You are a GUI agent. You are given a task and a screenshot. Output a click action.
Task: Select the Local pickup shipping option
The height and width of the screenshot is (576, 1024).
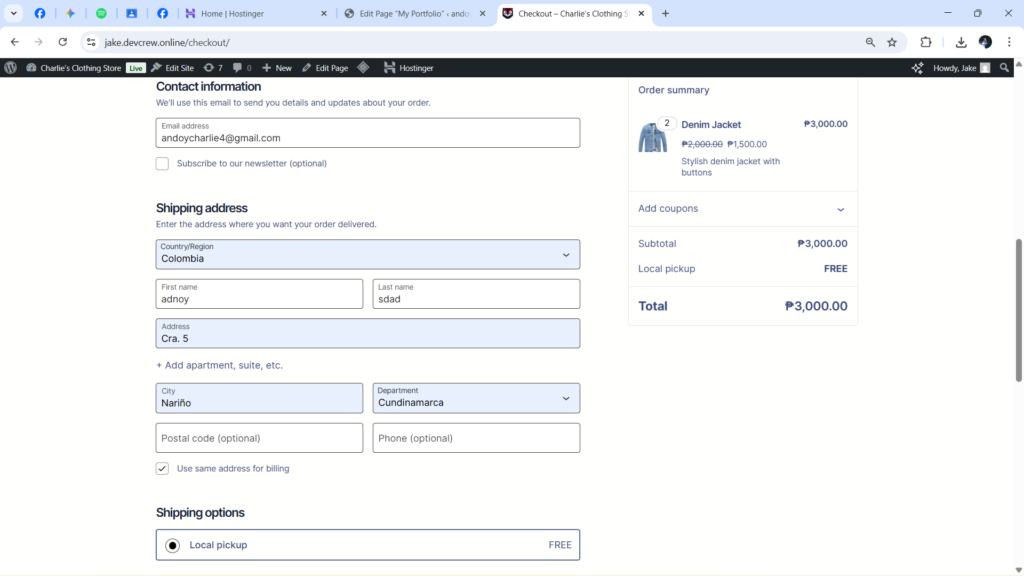coord(173,545)
